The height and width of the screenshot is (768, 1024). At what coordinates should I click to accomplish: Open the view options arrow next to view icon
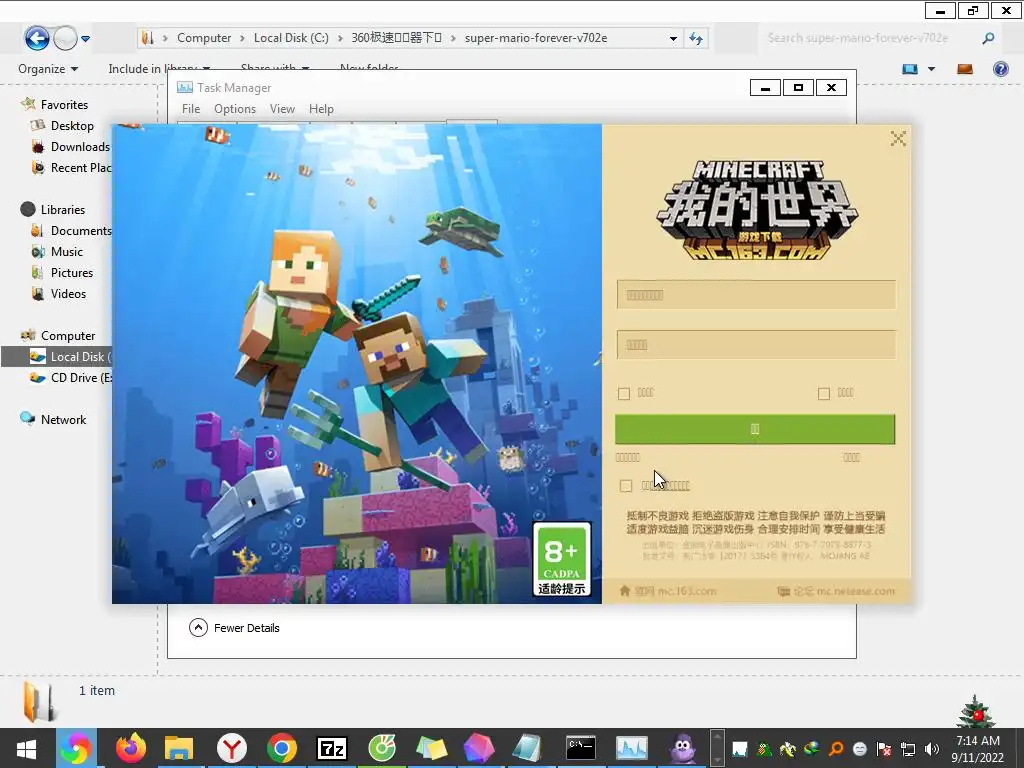click(x=931, y=69)
